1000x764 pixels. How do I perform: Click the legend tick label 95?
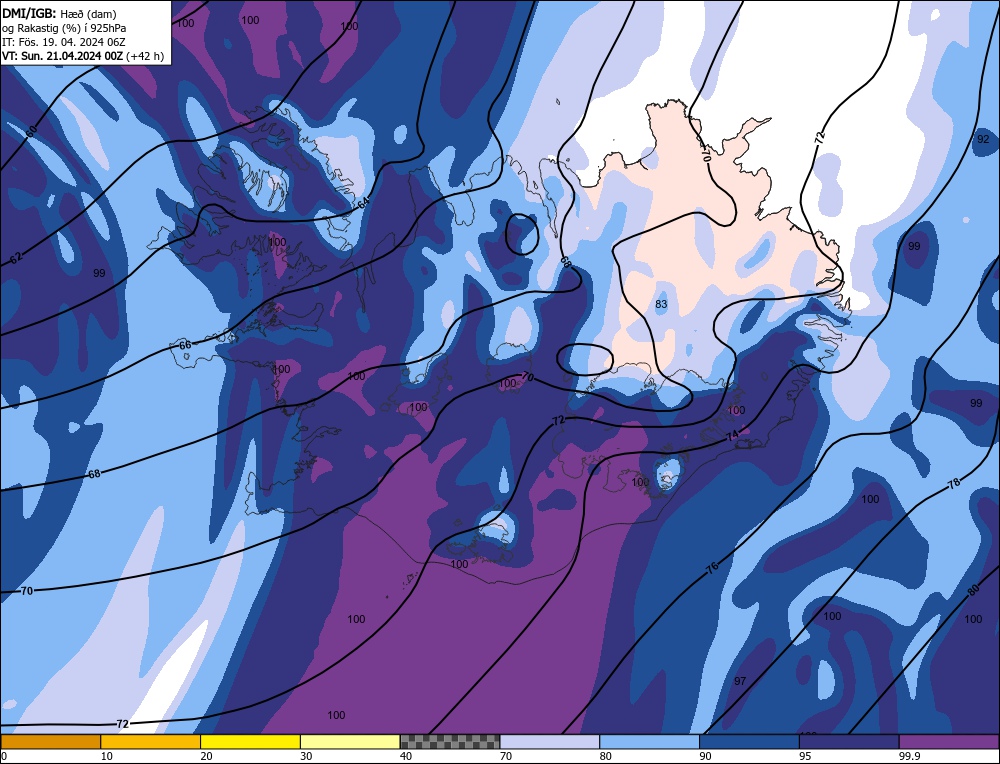[x=805, y=756]
